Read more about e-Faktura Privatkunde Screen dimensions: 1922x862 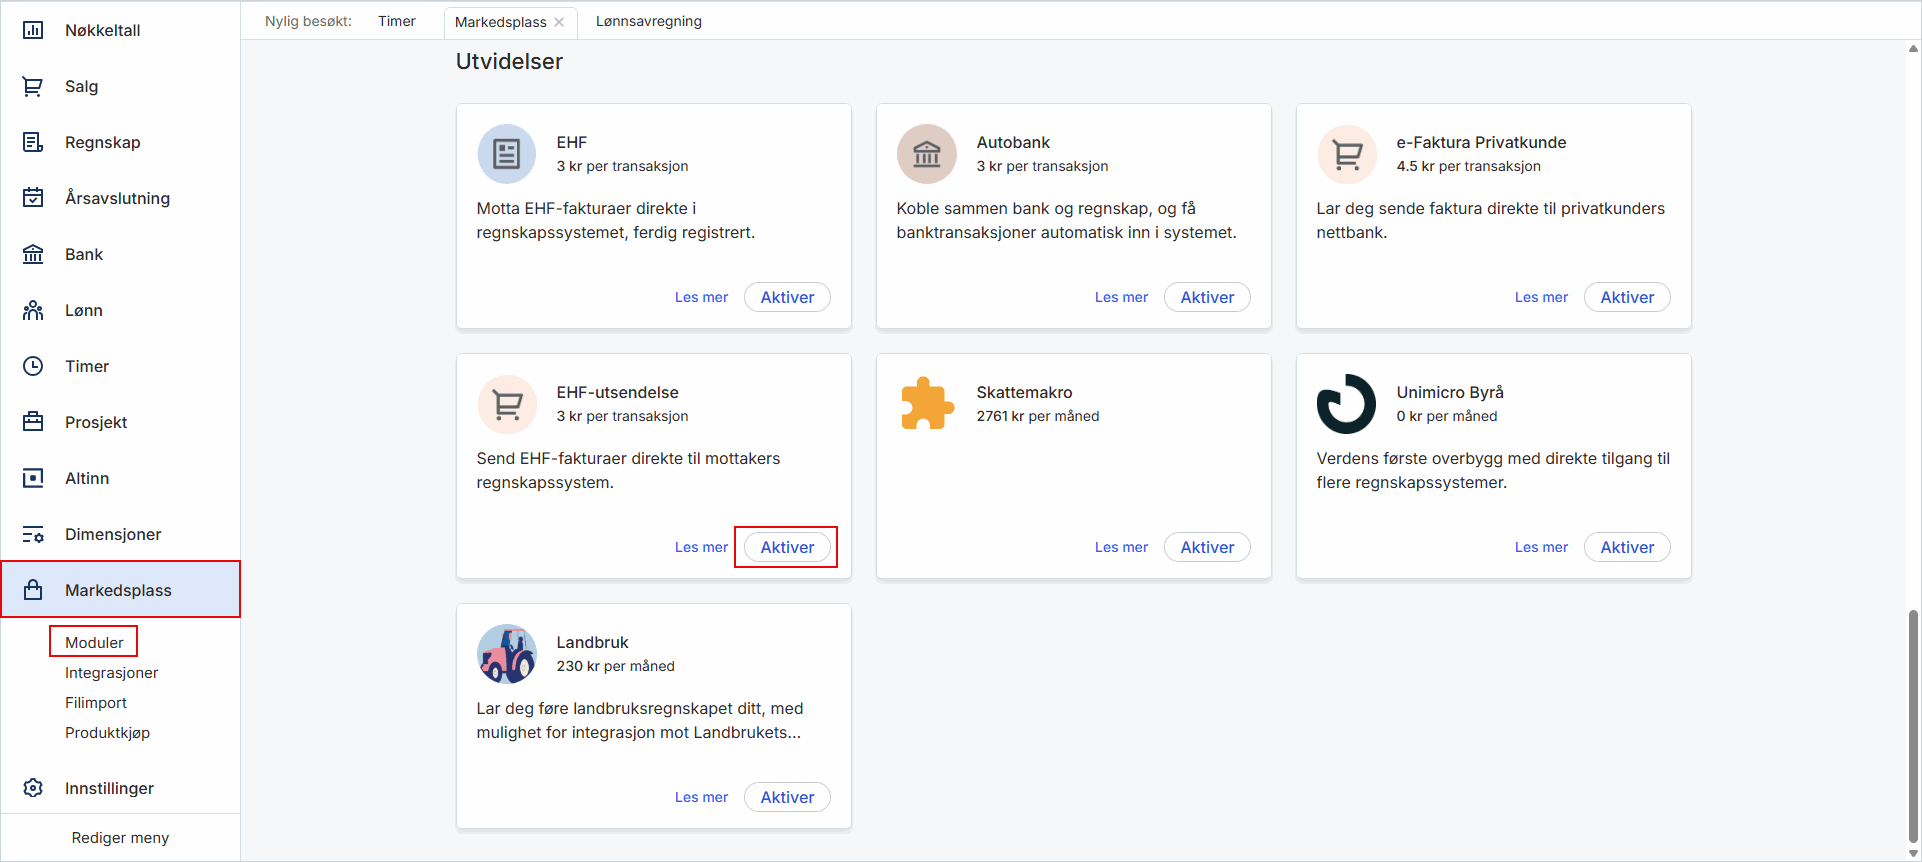tap(1540, 297)
